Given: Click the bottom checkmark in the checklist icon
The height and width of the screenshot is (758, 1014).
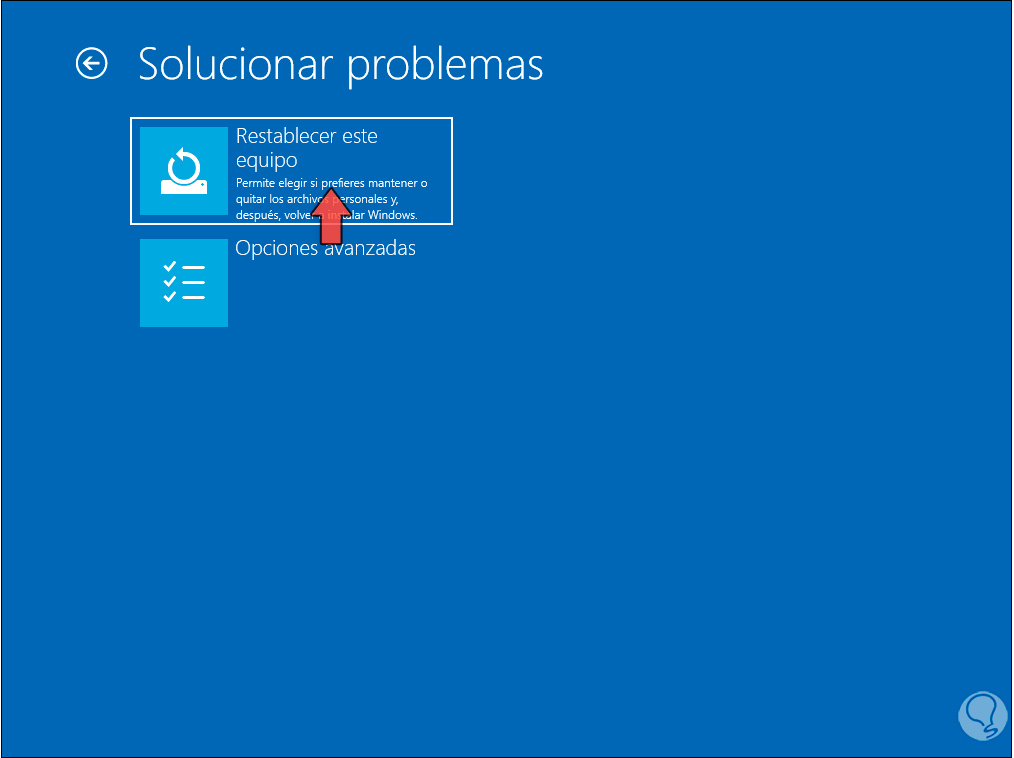Looking at the screenshot, I should 170,297.
